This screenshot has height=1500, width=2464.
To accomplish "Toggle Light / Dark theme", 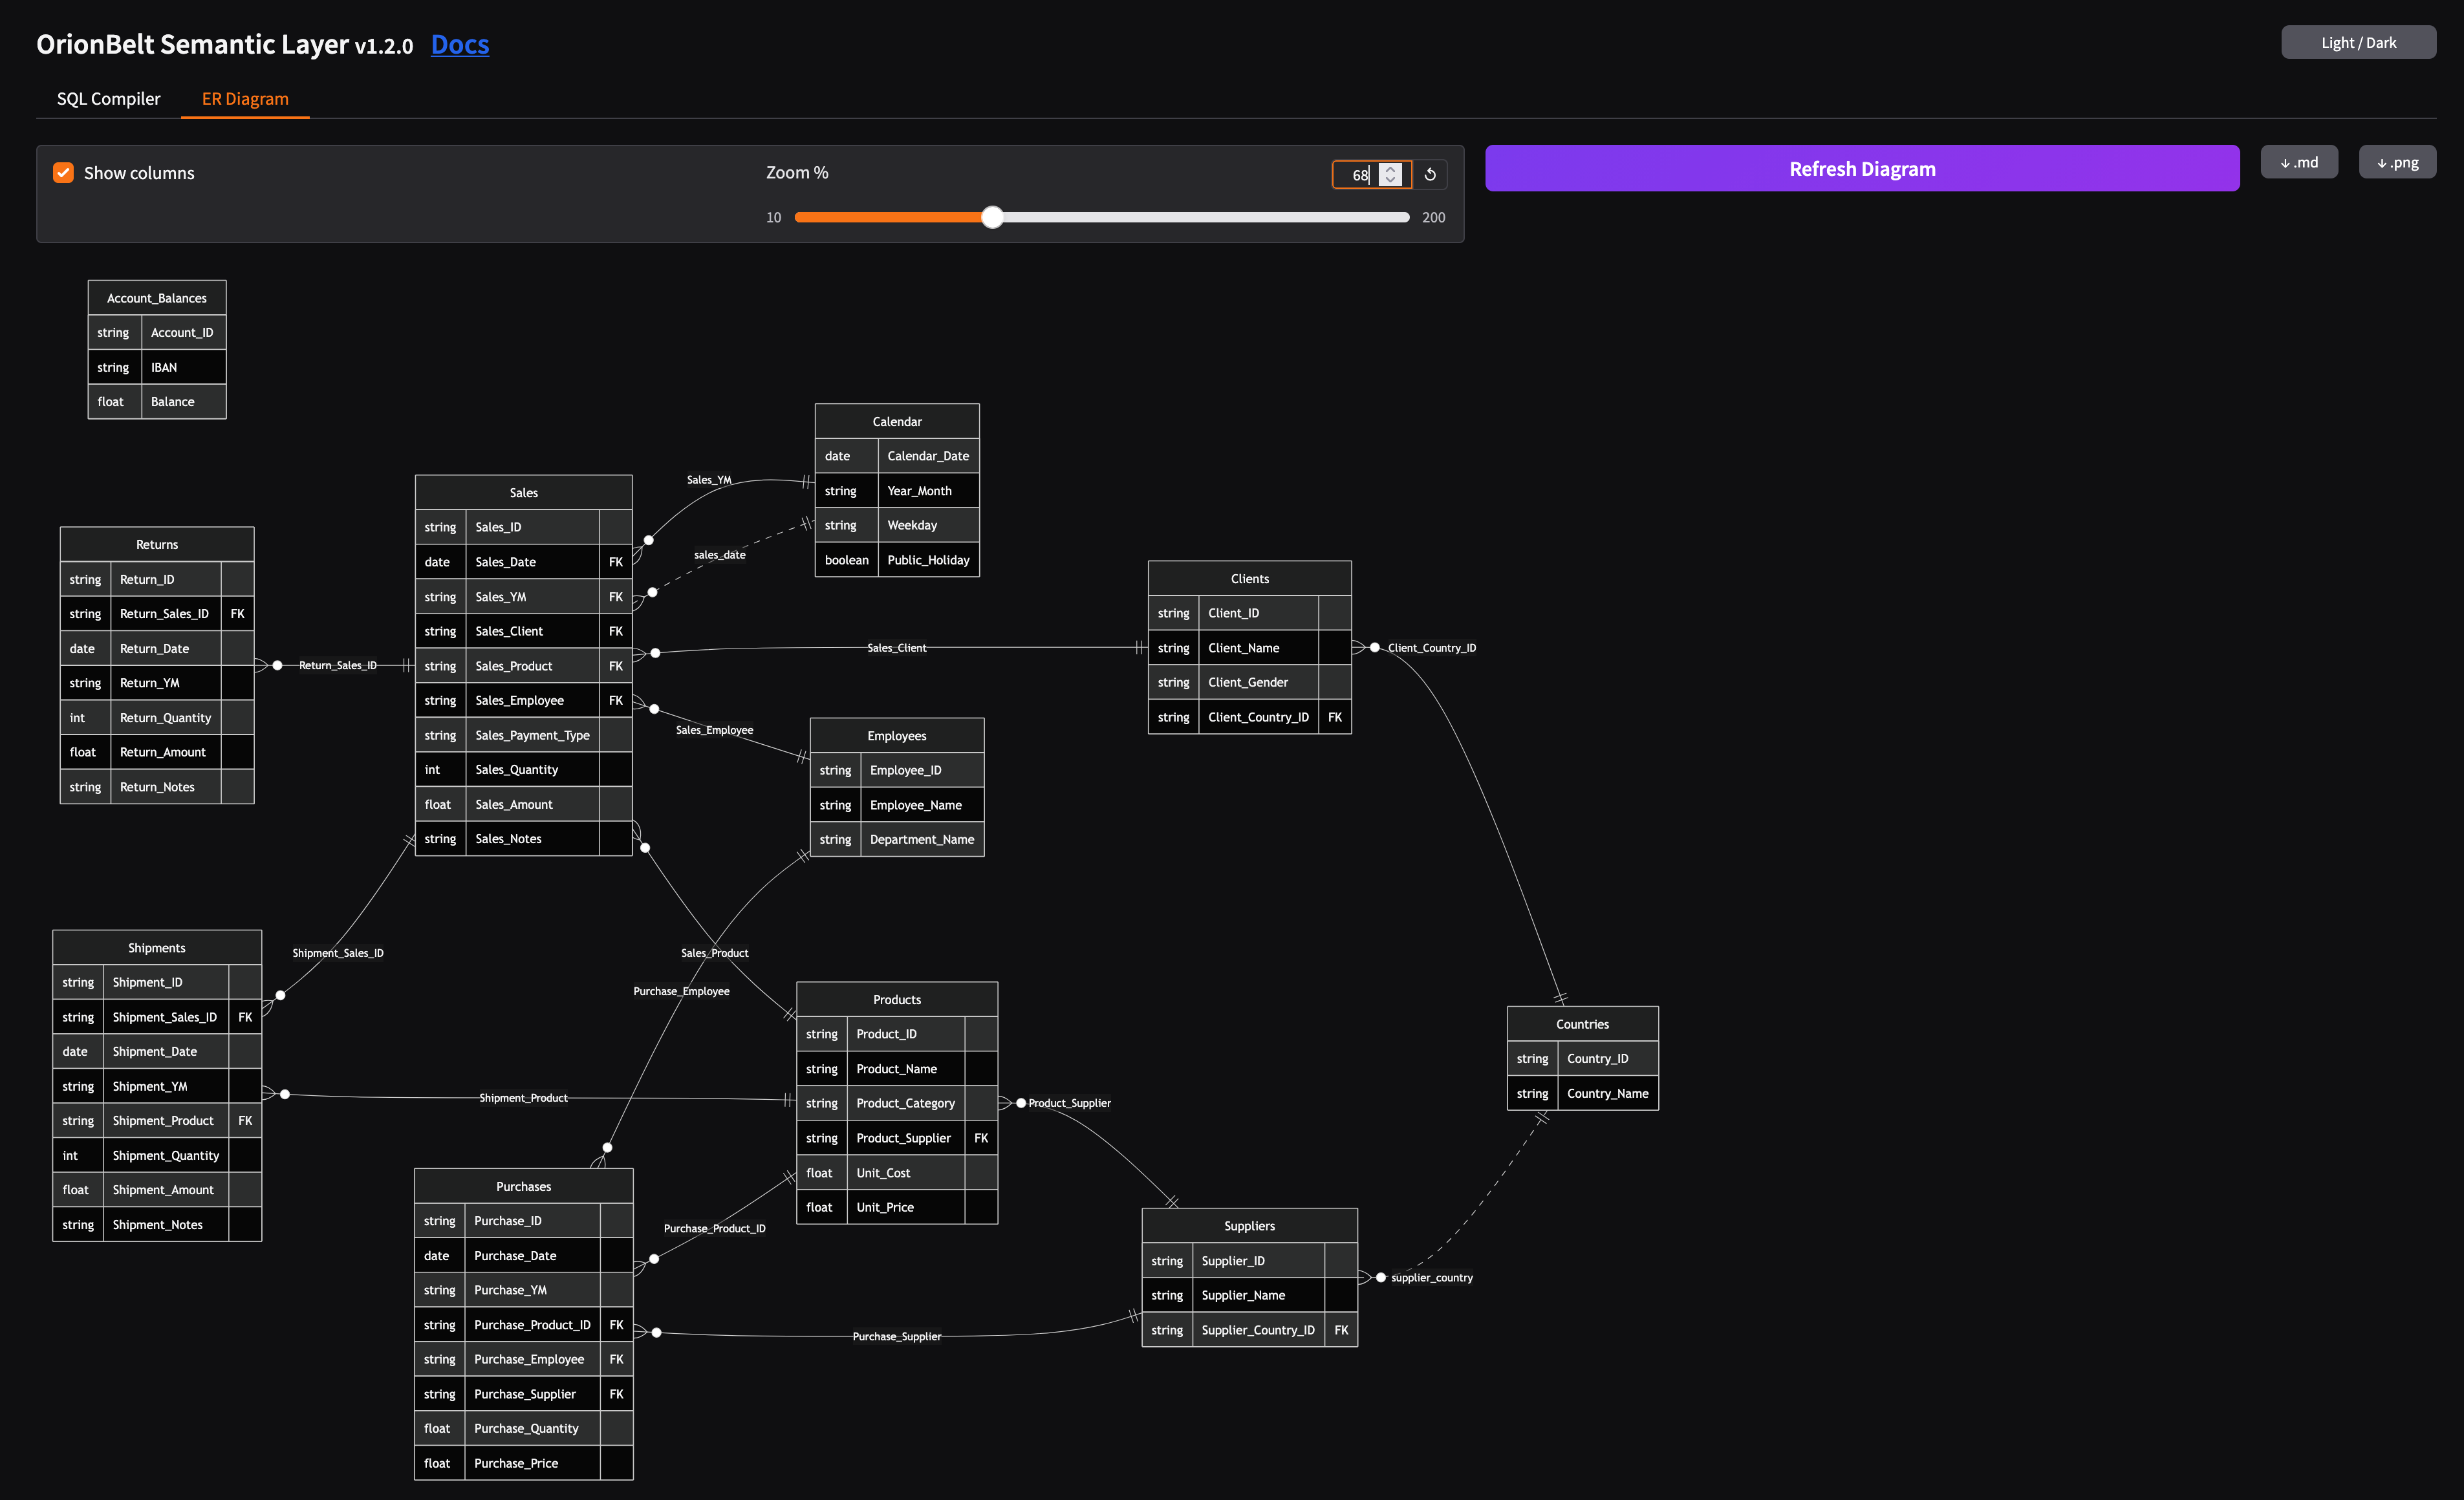I will 2358,42.
